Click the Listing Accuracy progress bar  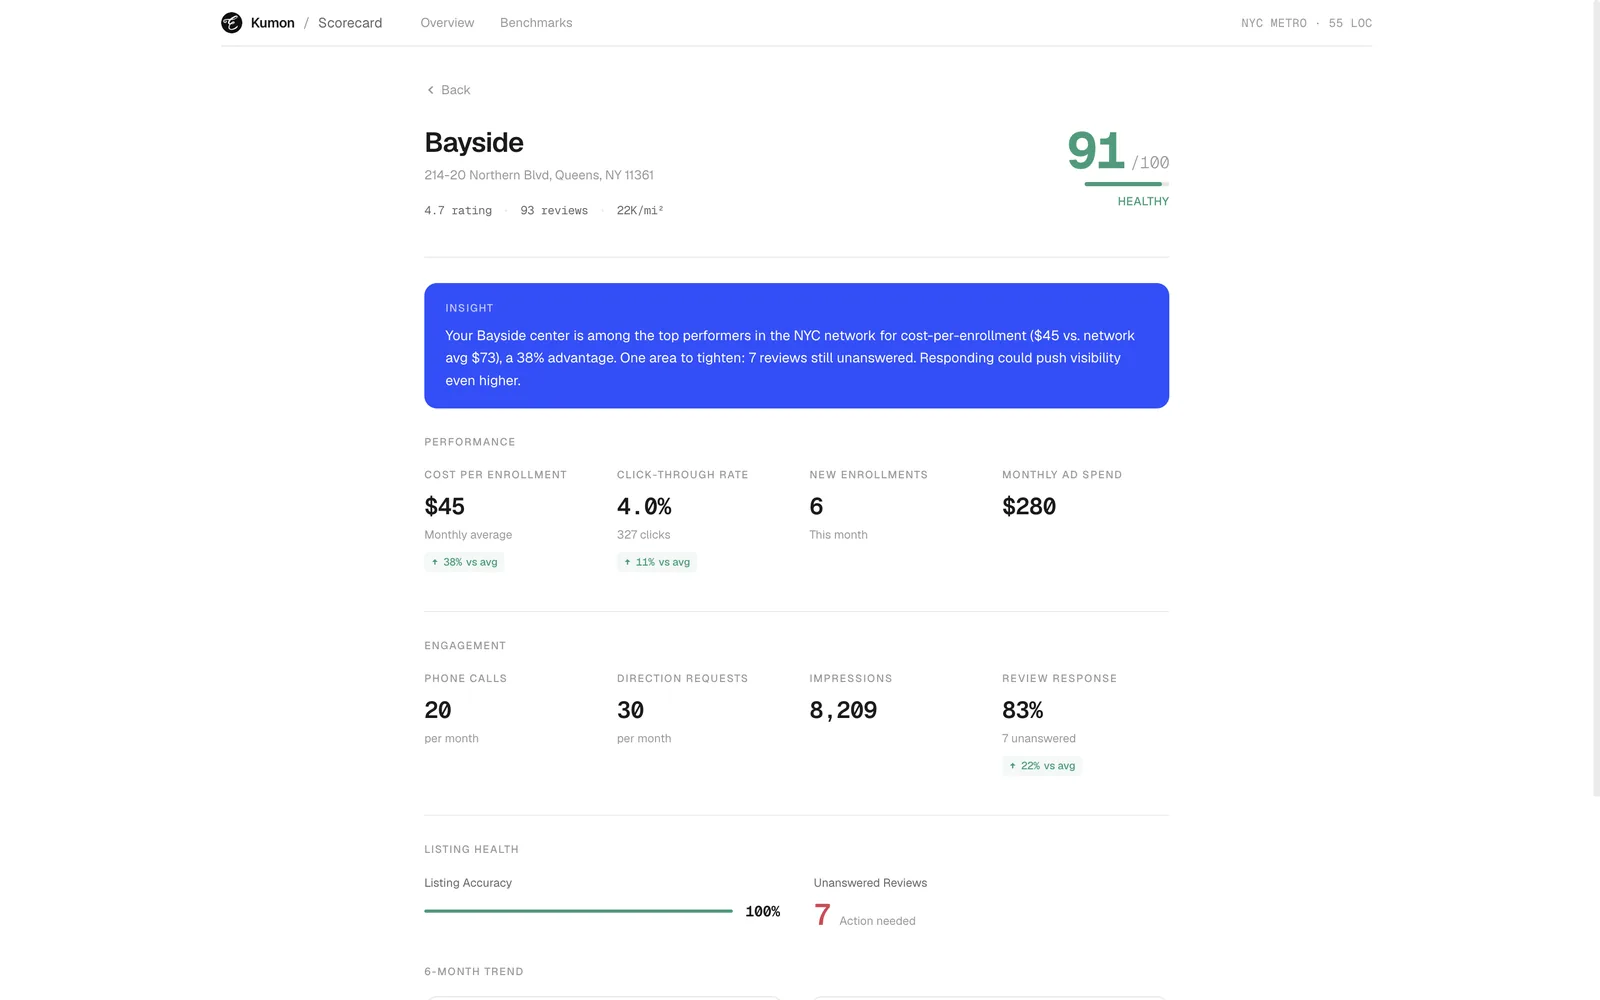[x=578, y=911]
